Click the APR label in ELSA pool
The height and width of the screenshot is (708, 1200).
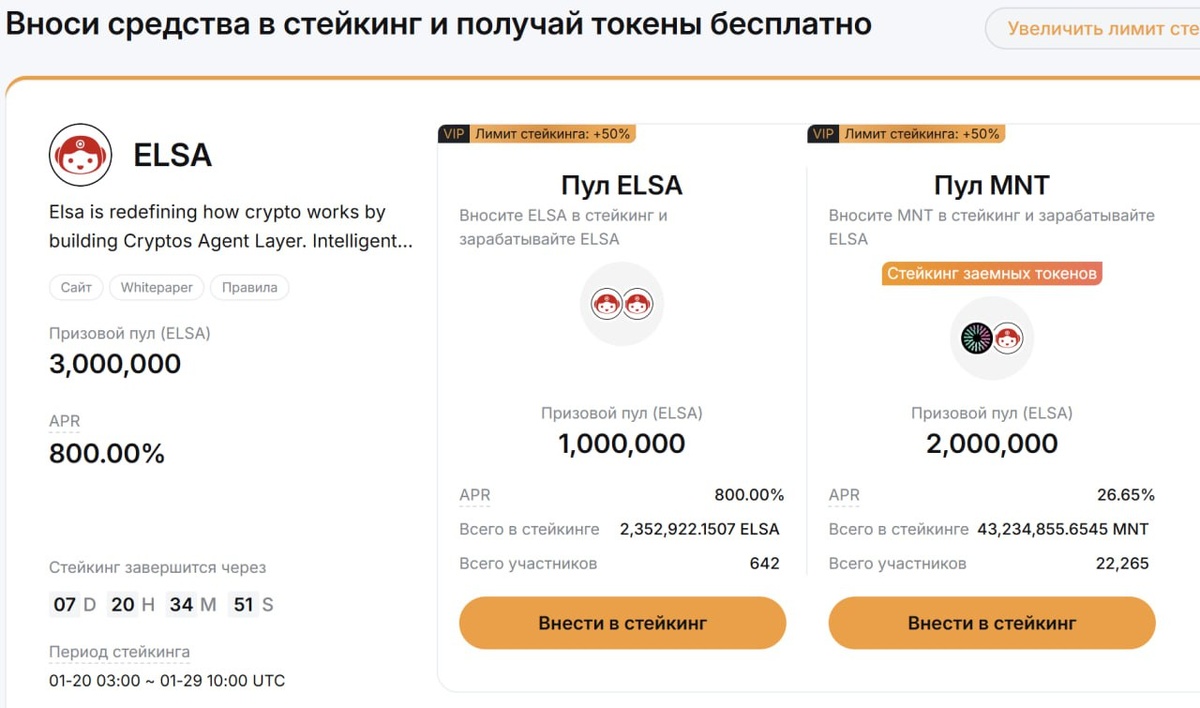[475, 495]
